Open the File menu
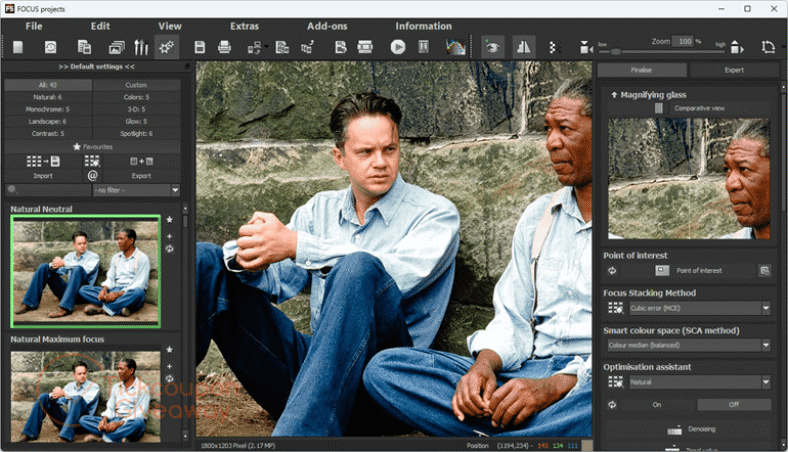The height and width of the screenshot is (452, 788). pos(34,26)
